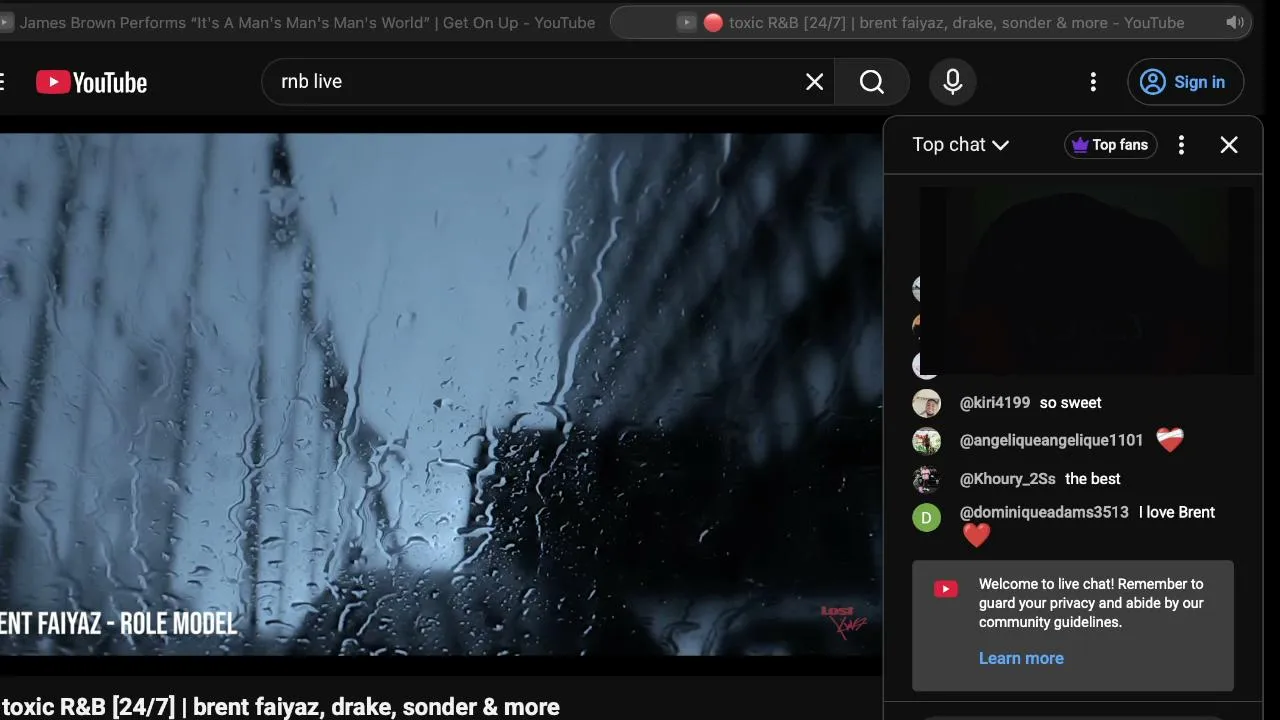Click the username @kiri4199

coord(995,403)
